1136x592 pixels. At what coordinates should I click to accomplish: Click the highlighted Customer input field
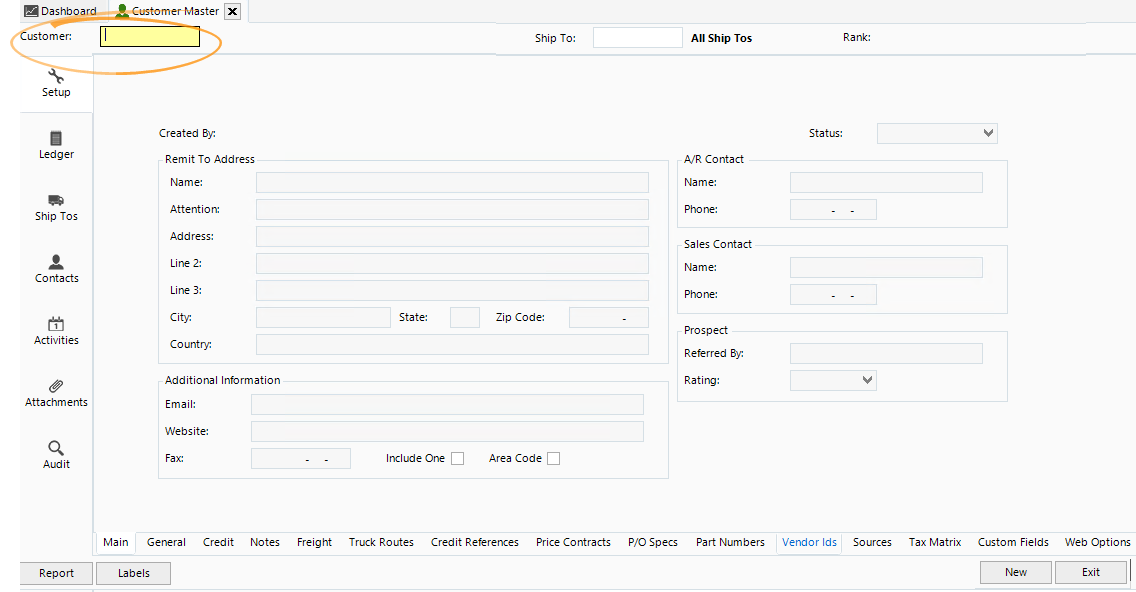click(x=149, y=35)
